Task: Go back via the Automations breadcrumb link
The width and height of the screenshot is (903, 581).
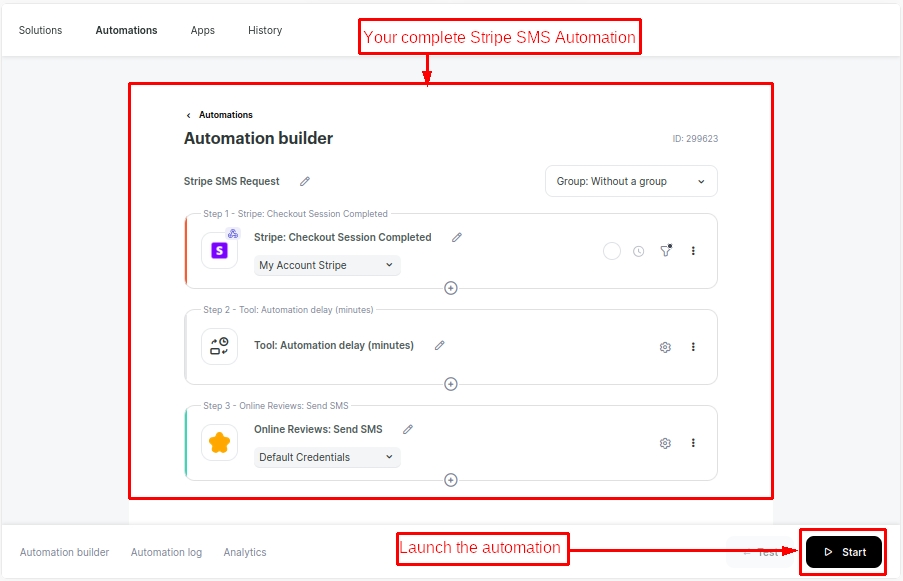Action: 225,115
